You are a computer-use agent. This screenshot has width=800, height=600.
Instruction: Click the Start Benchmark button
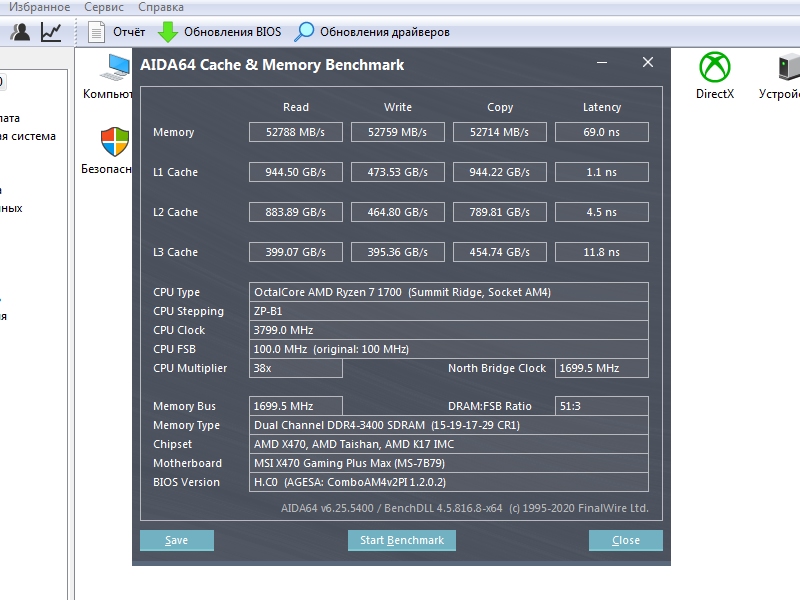[402, 540]
